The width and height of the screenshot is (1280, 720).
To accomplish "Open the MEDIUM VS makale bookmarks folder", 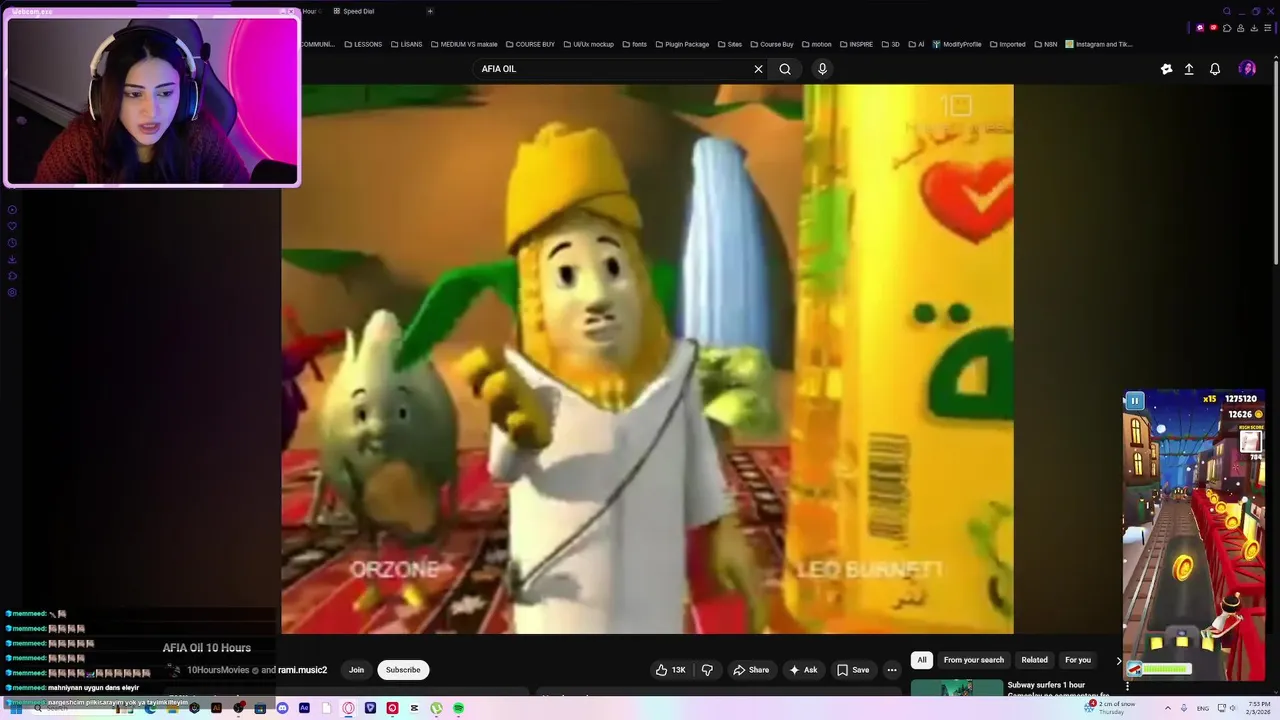I will (x=463, y=44).
